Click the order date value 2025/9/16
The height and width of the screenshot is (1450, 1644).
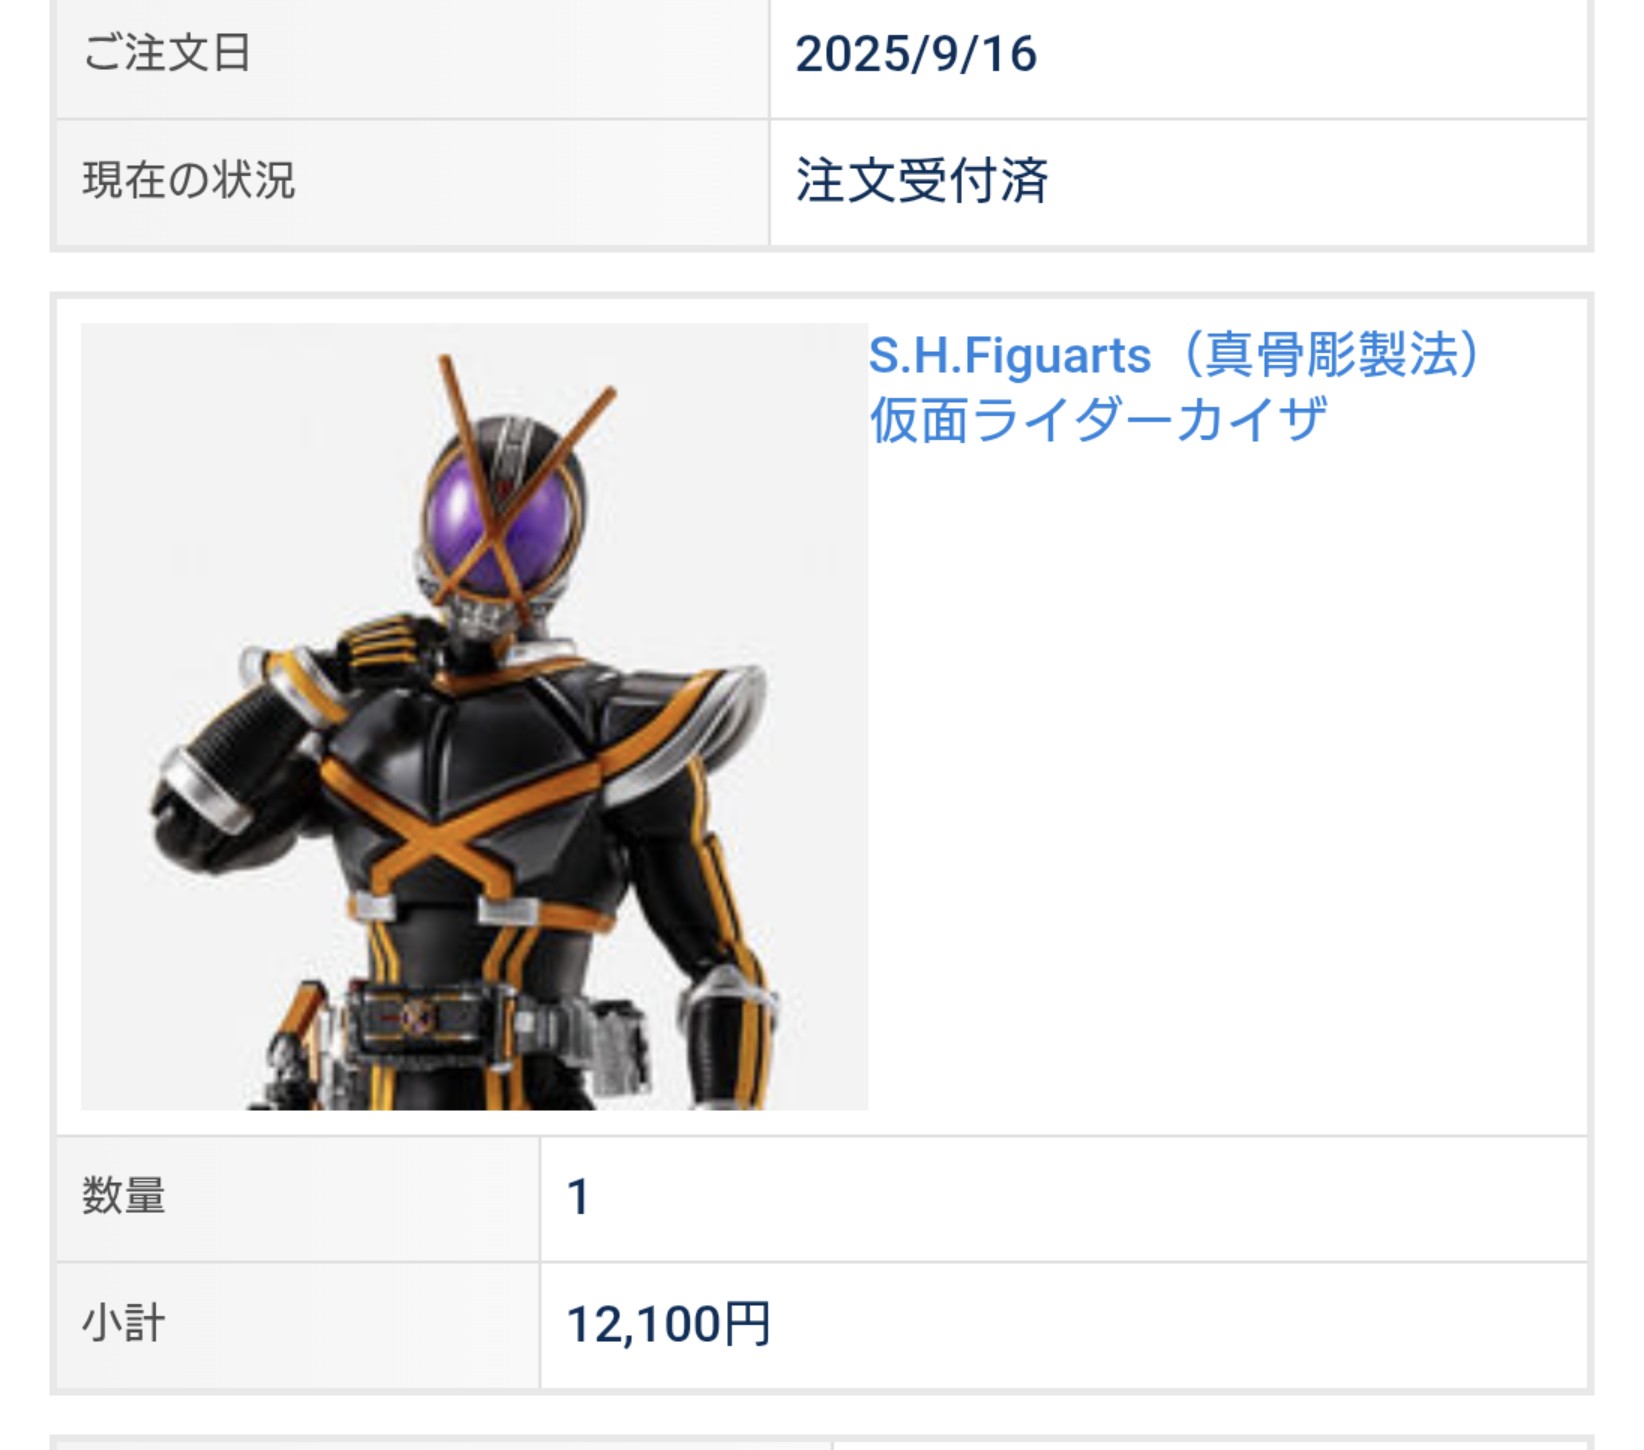coord(915,54)
